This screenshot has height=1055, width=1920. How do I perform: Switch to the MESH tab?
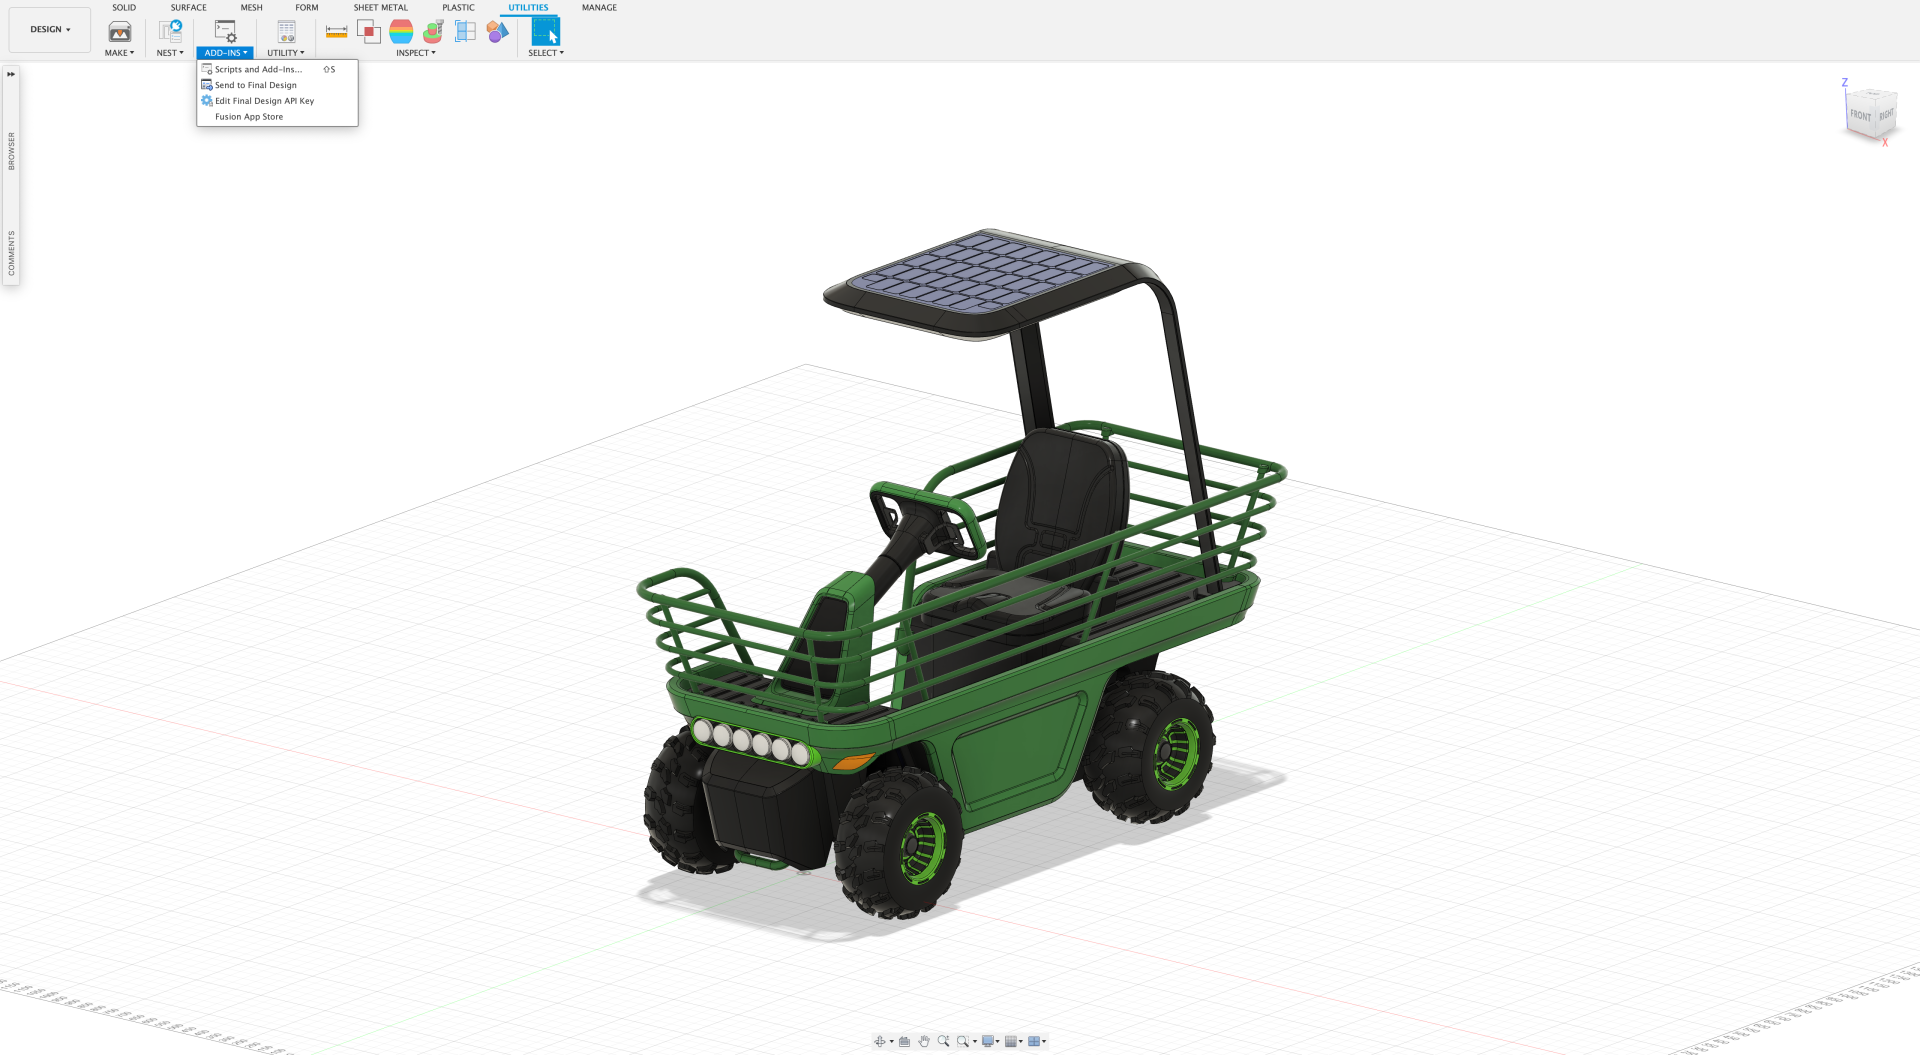click(252, 8)
